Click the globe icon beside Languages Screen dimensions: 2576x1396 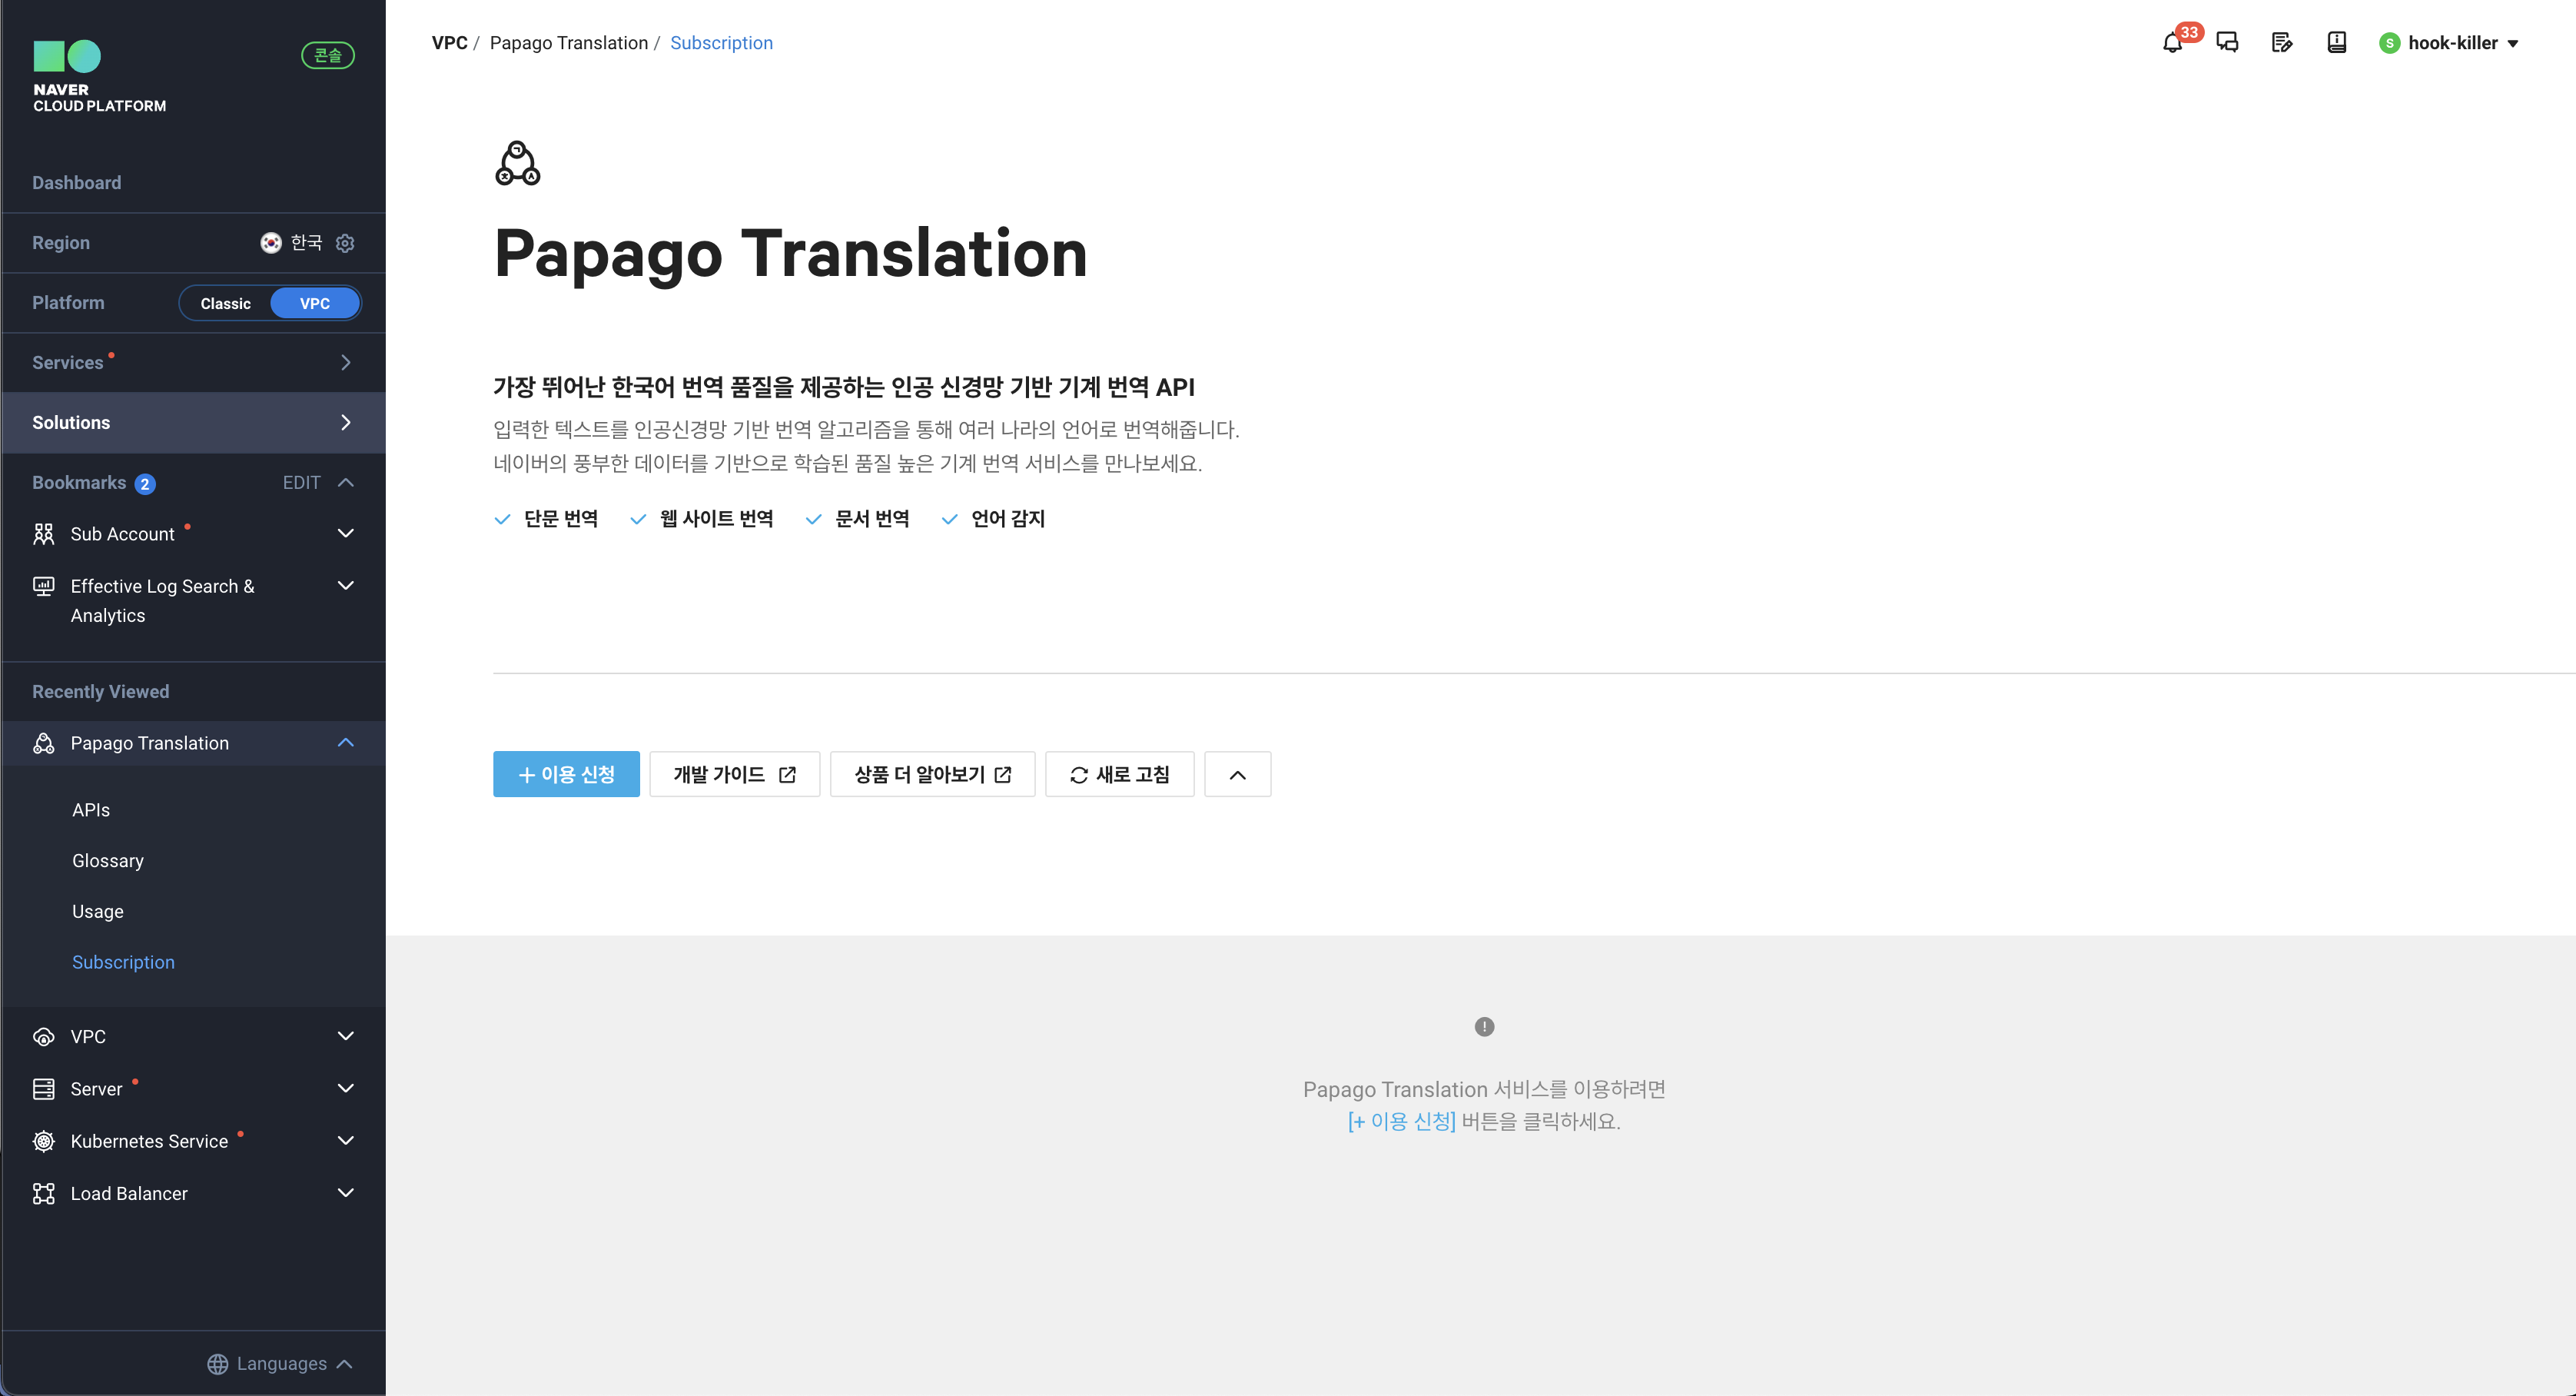(x=217, y=1364)
